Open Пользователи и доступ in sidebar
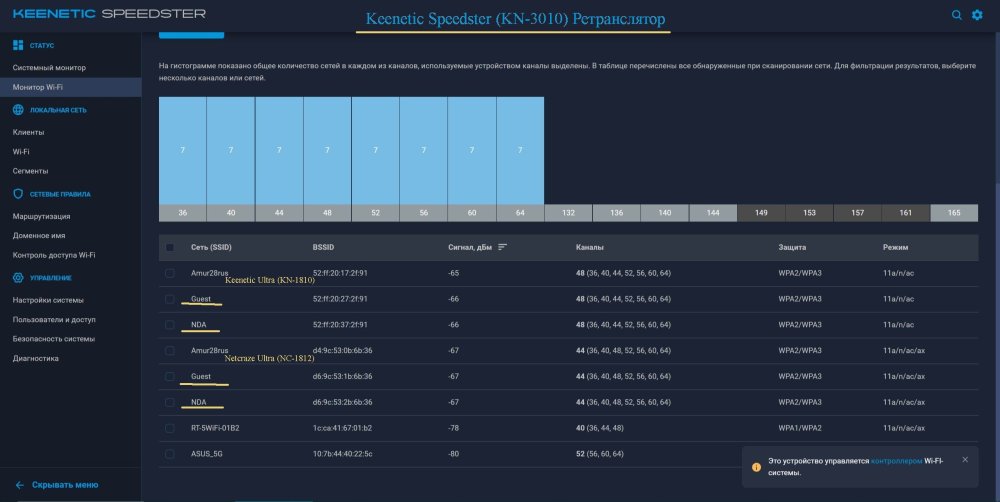 [x=54, y=320]
